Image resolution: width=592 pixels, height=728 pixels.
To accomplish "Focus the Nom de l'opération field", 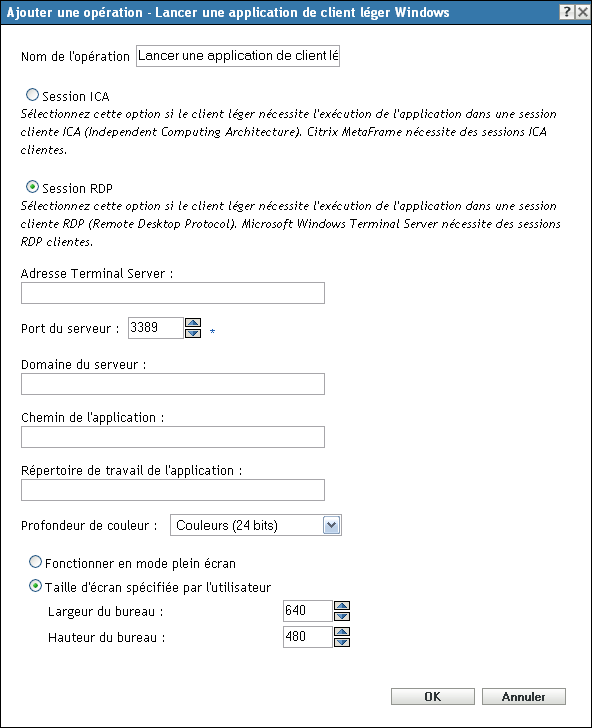I will 238,56.
